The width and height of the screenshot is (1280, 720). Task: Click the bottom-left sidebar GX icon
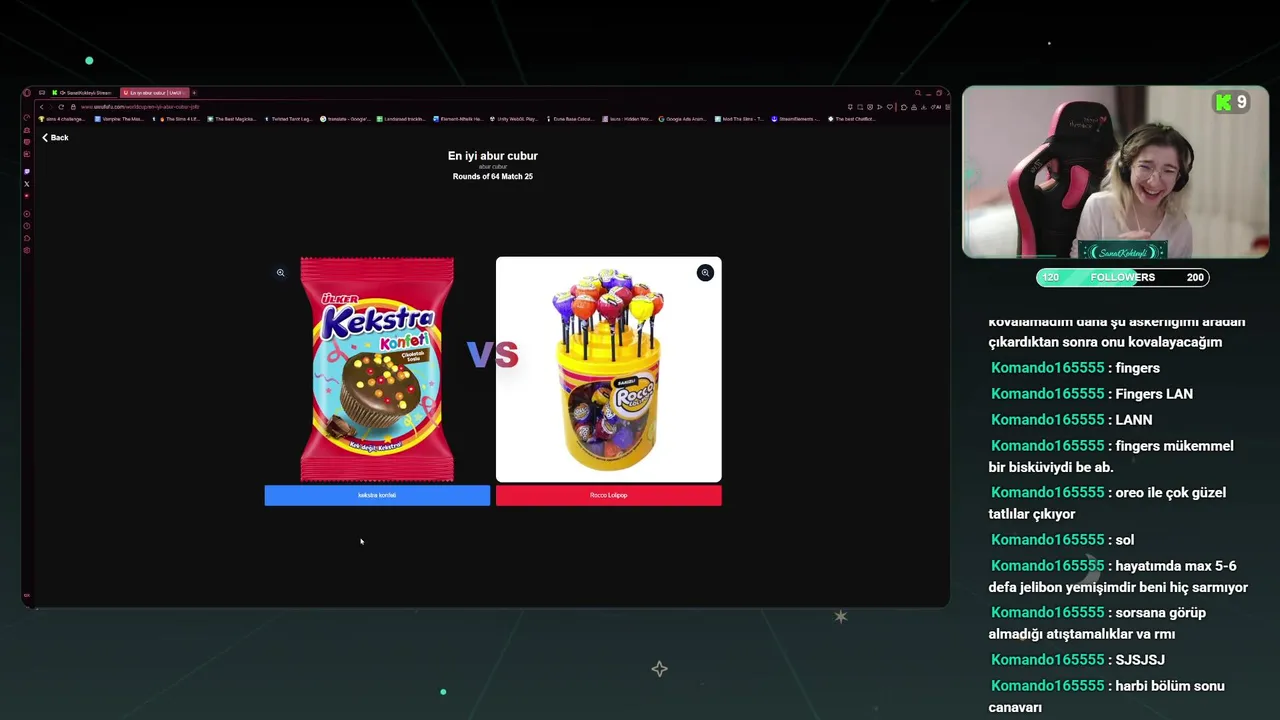tap(27, 595)
